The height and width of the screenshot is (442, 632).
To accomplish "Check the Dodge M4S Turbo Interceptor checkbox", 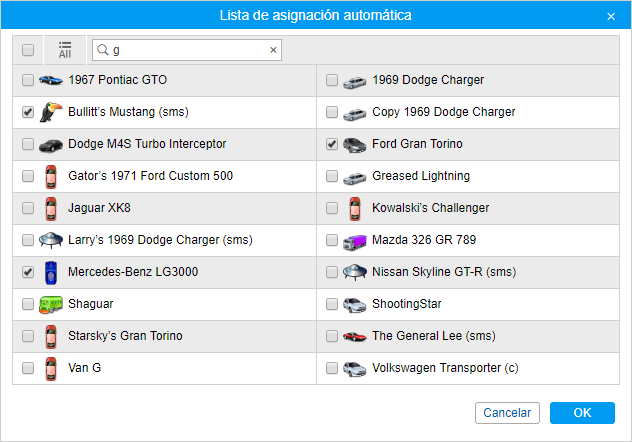I will 28,144.
